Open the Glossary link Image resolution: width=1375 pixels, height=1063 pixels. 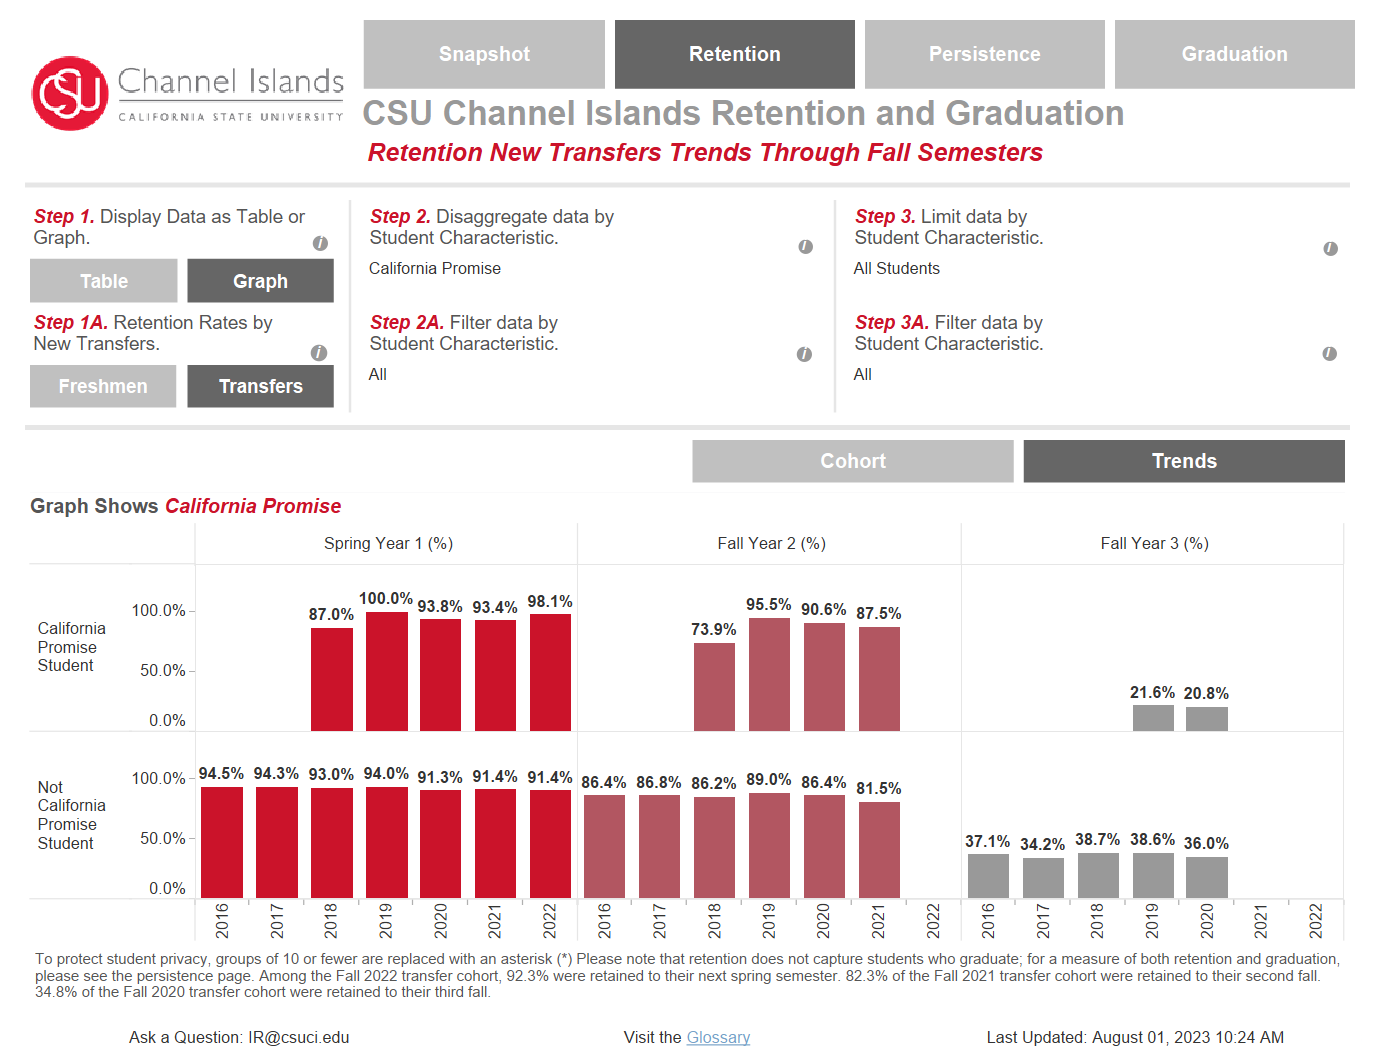tap(718, 1037)
